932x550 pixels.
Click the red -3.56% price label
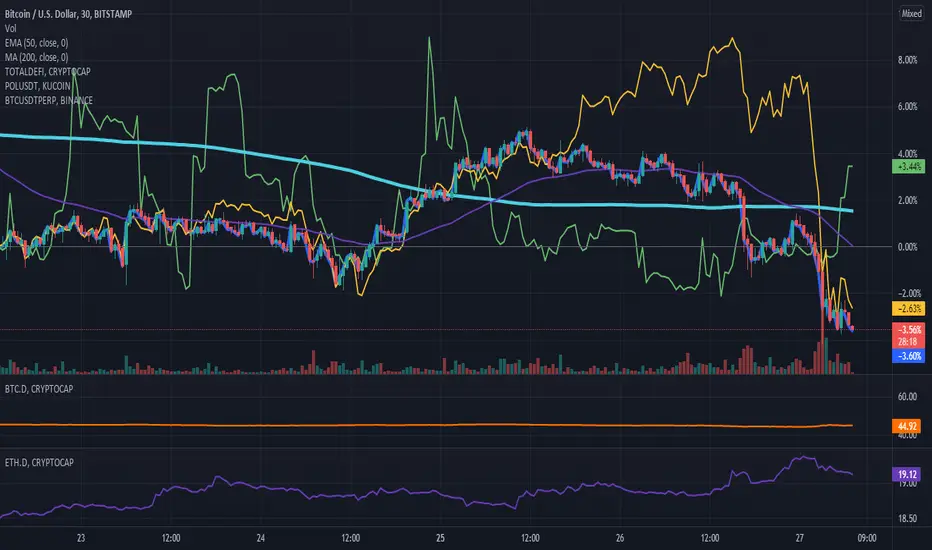909,329
